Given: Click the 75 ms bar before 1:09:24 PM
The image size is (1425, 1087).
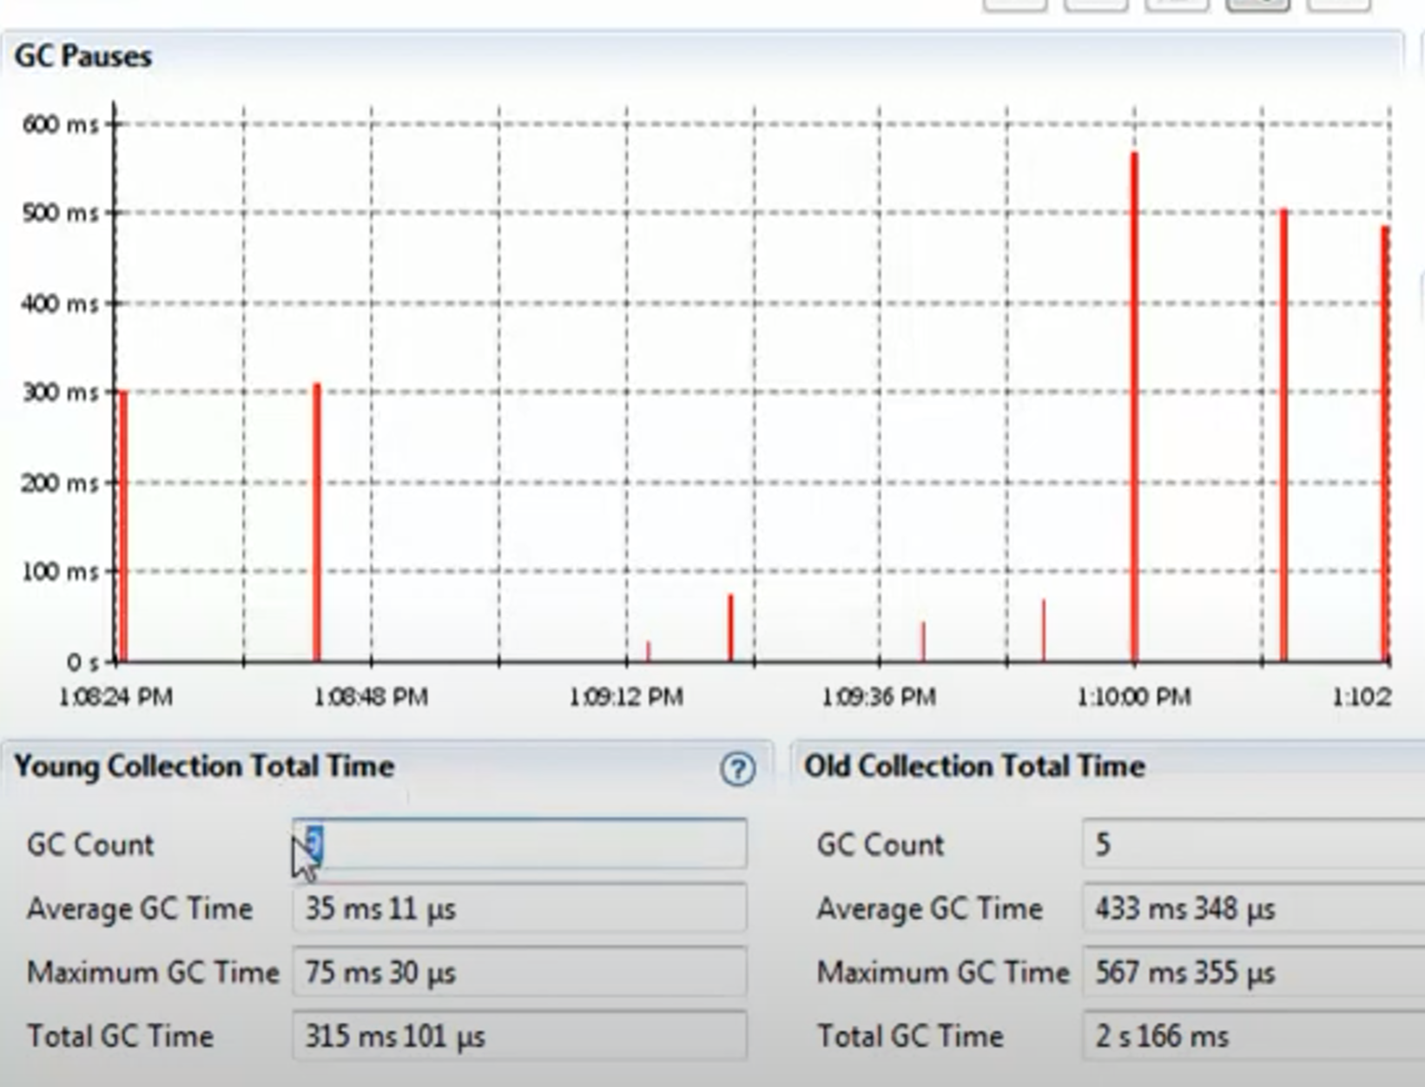Looking at the screenshot, I should coord(731,628).
